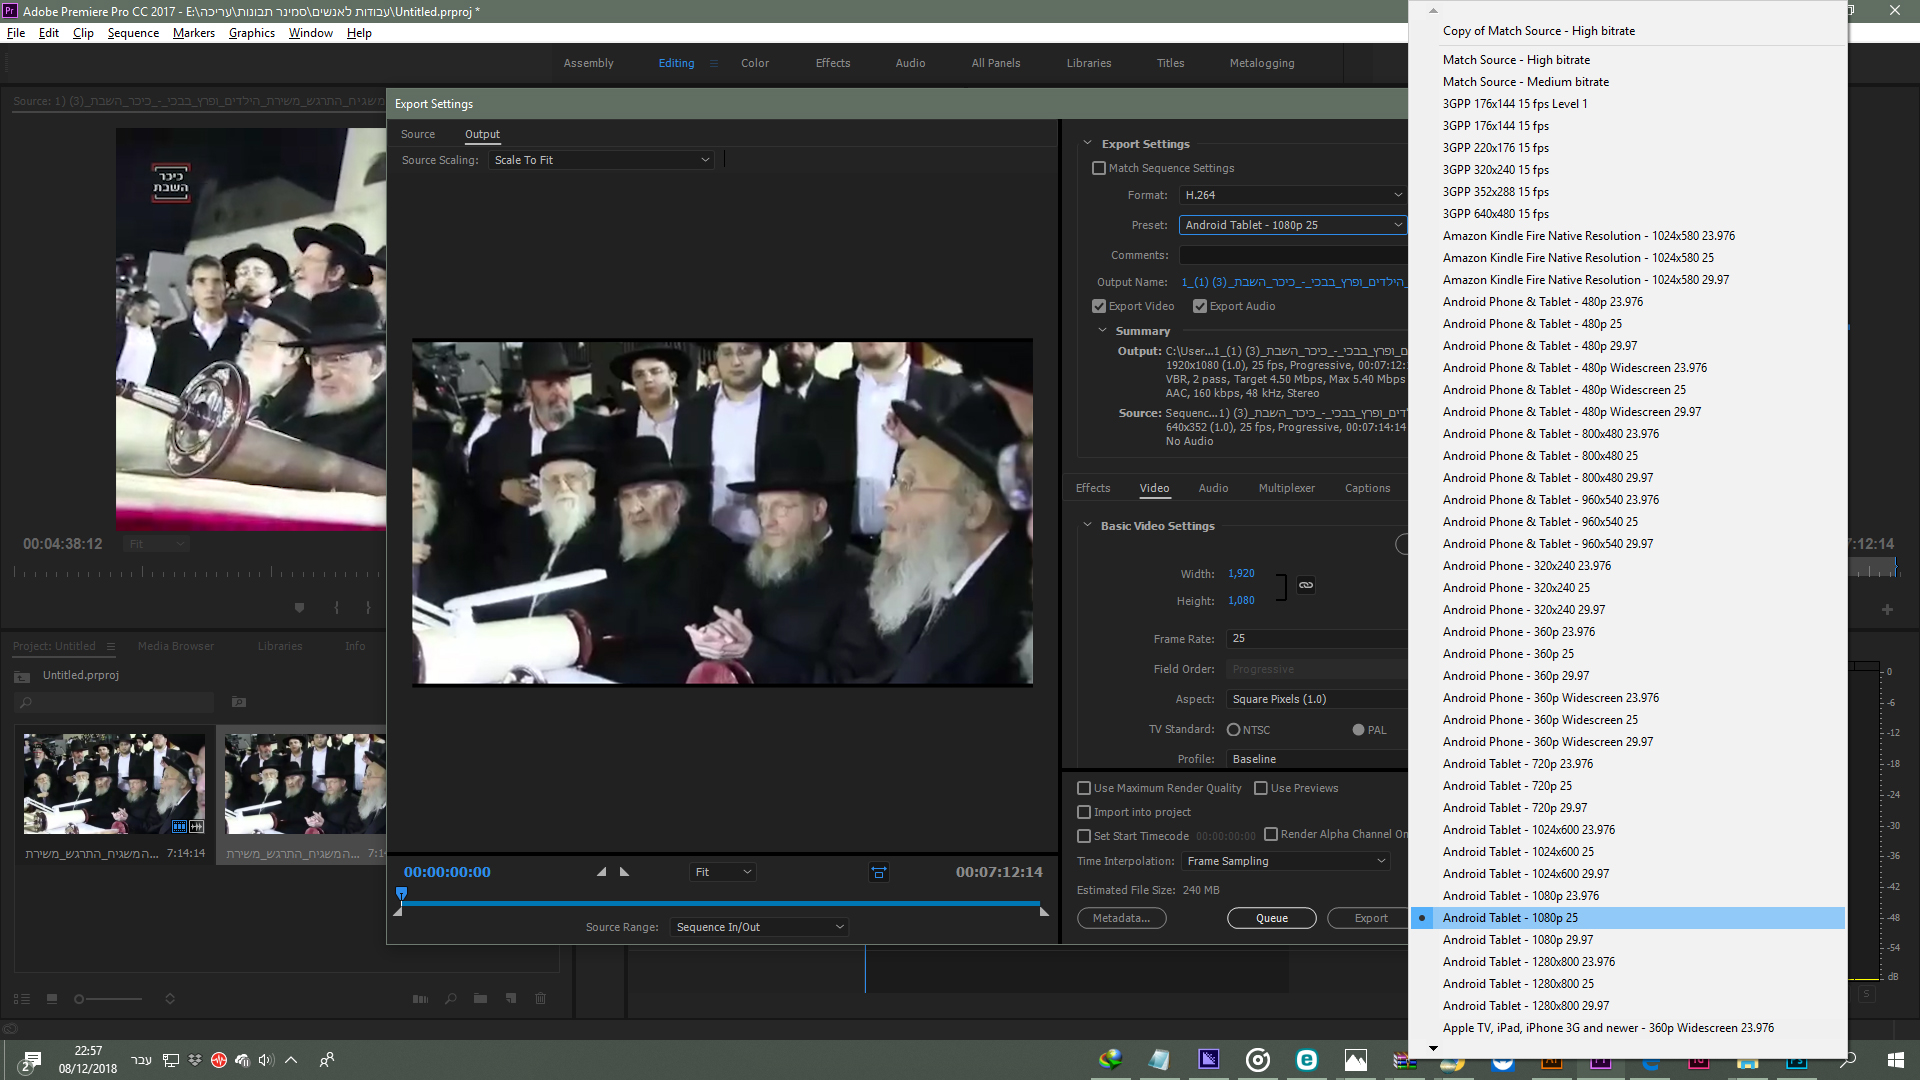The width and height of the screenshot is (1920, 1080).
Task: Select Android Tablet - 720p 25 preset
Action: pos(1507,786)
